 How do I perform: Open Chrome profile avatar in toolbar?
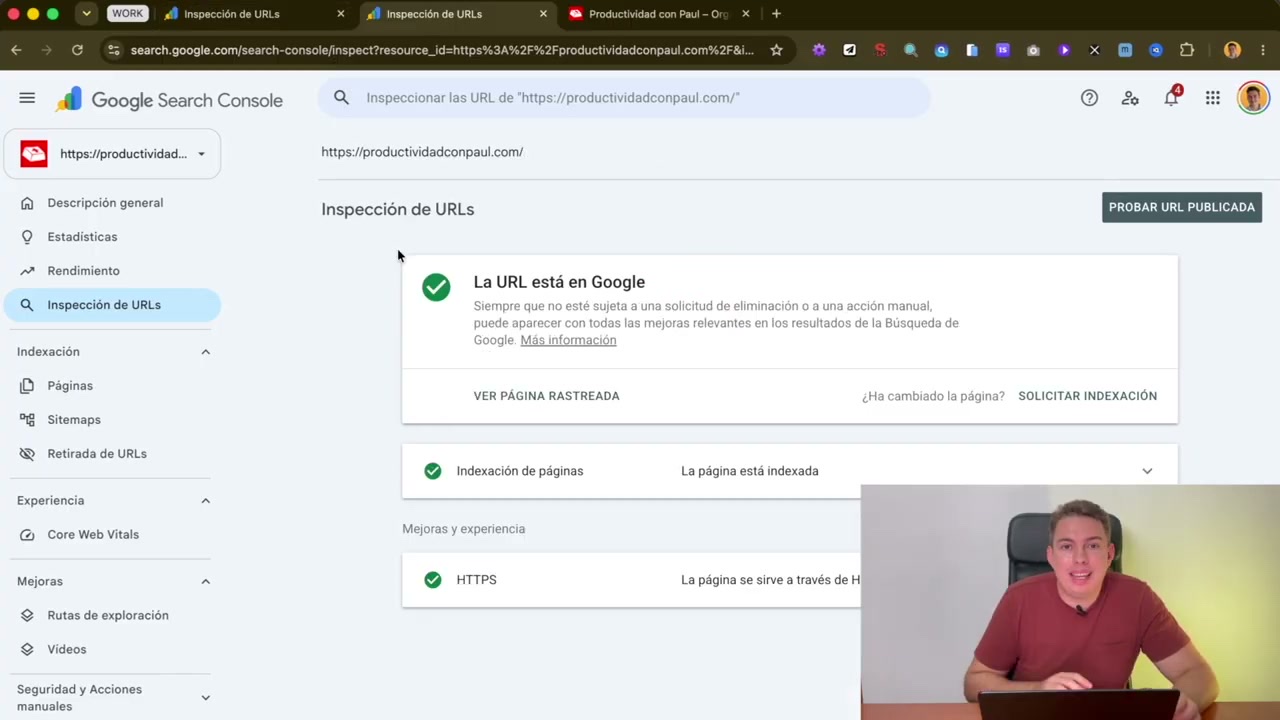pyautogui.click(x=1232, y=50)
